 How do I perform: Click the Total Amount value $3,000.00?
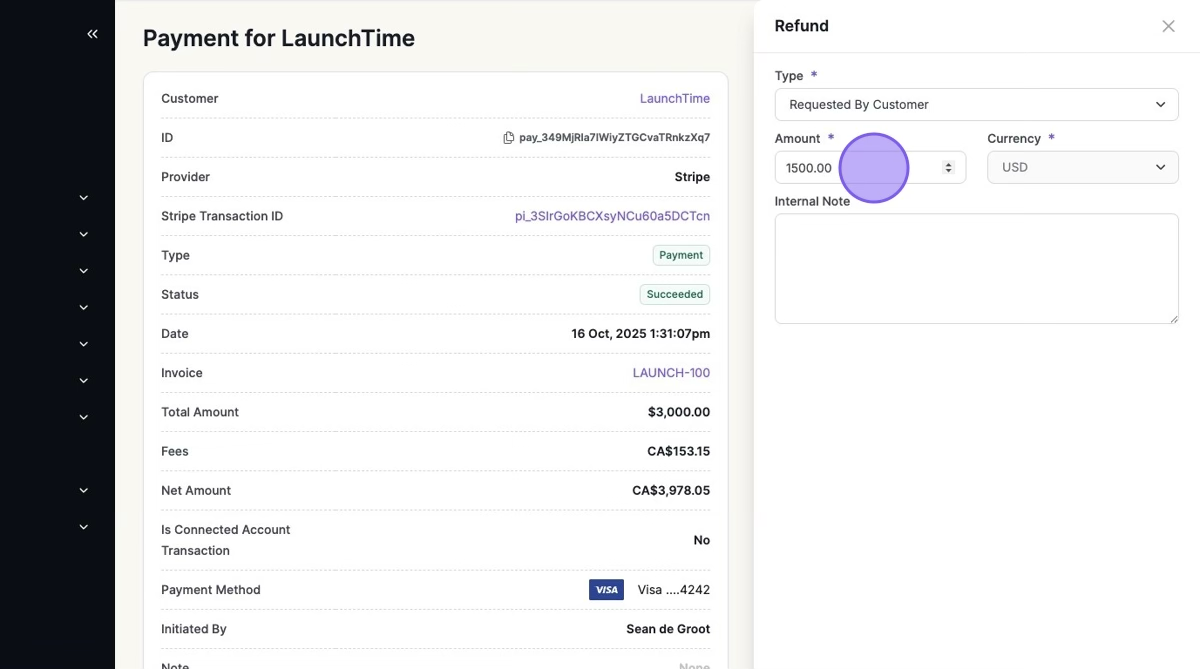(x=679, y=412)
